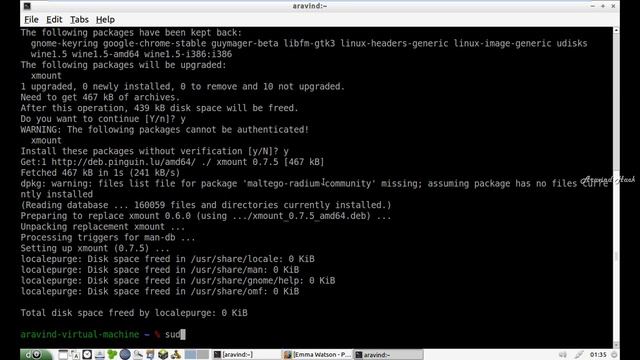
Task: Click the 'Preparing to replace xmount 0.6.0' line
Action: pyautogui.click(x=206, y=216)
